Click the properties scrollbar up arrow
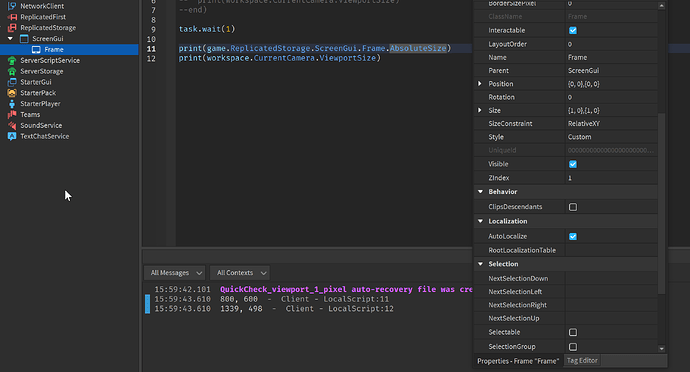 tap(661, 6)
